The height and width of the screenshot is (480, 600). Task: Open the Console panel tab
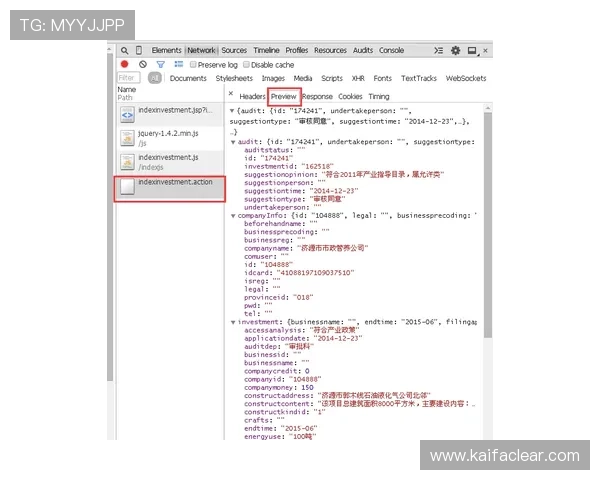point(391,50)
